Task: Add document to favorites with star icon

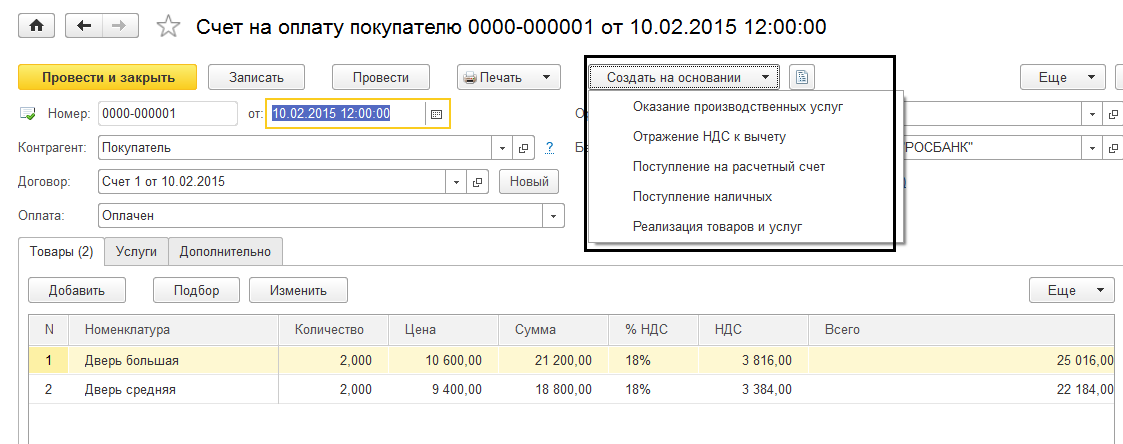Action: pos(168,27)
